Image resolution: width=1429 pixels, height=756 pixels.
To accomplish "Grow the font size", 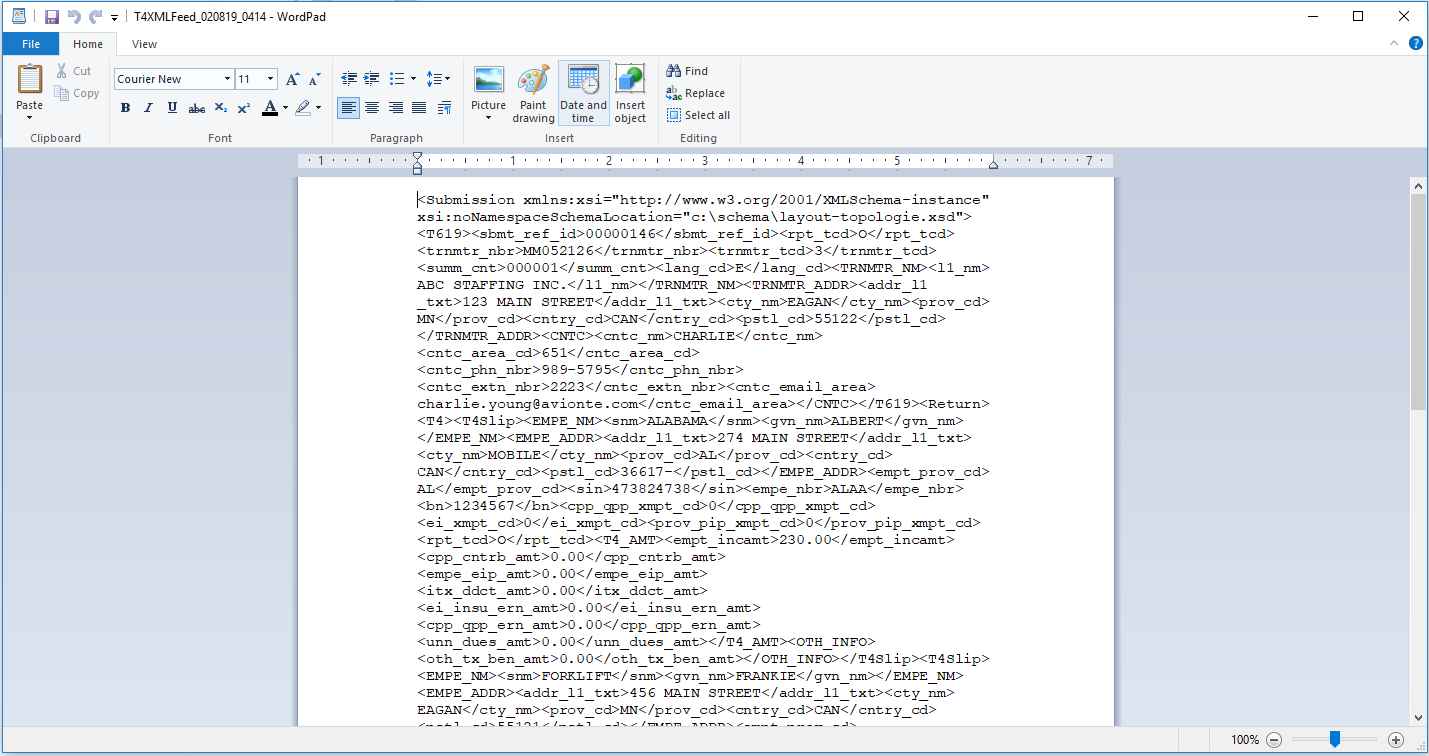I will coord(292,79).
